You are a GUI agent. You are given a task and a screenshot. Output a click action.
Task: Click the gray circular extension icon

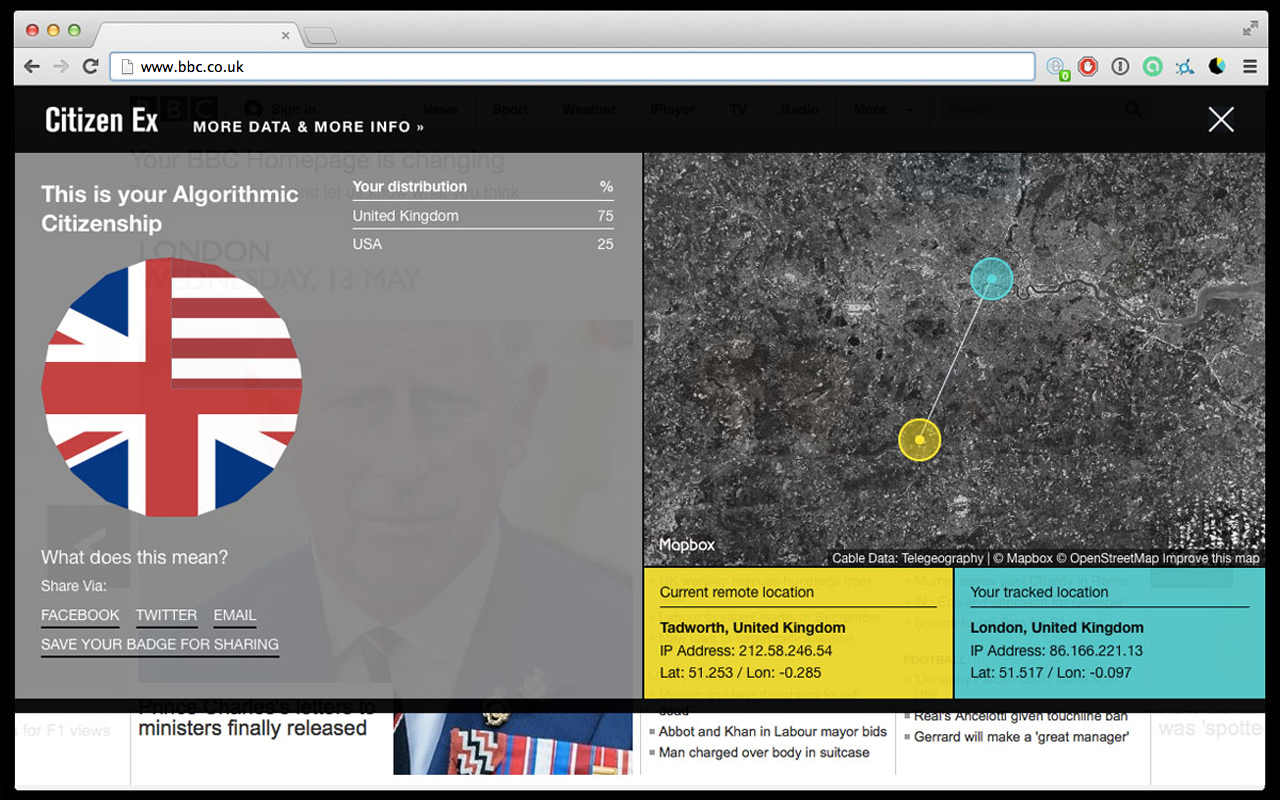1120,67
